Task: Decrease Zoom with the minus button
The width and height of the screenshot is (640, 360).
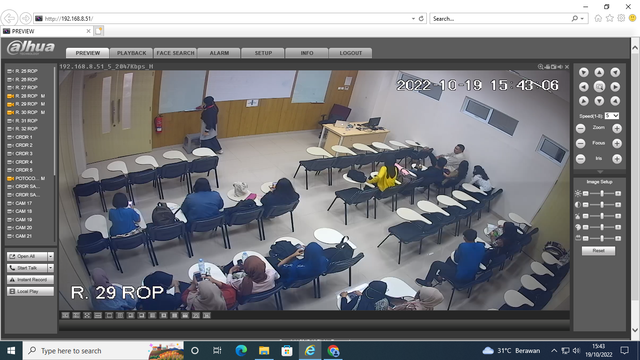Action: (580, 129)
